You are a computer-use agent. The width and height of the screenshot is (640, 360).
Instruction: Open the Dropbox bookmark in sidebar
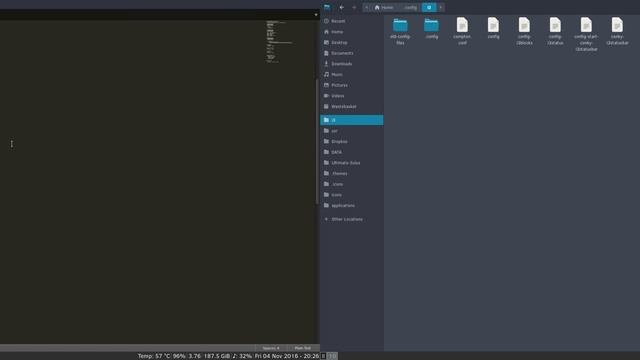pyautogui.click(x=351, y=141)
